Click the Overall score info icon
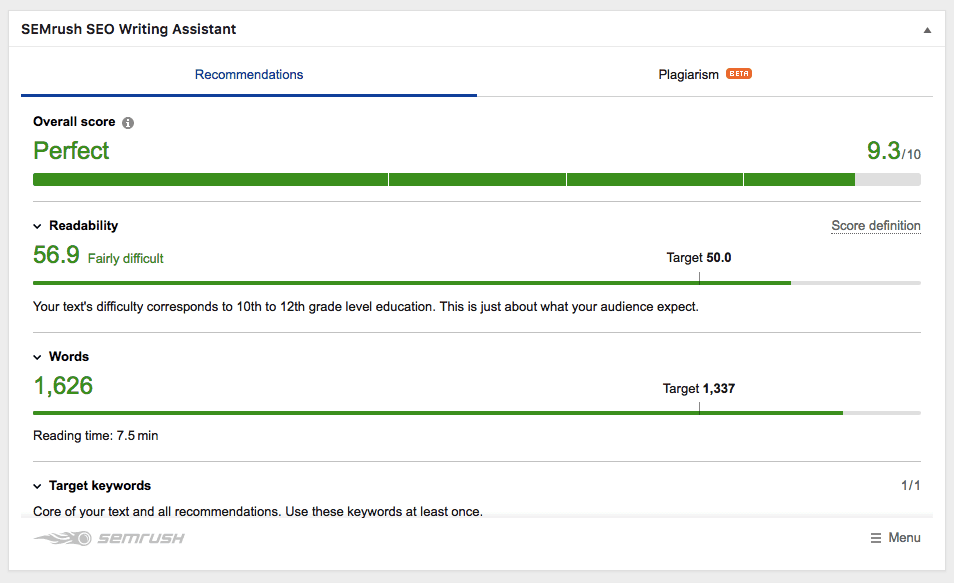 (x=128, y=123)
